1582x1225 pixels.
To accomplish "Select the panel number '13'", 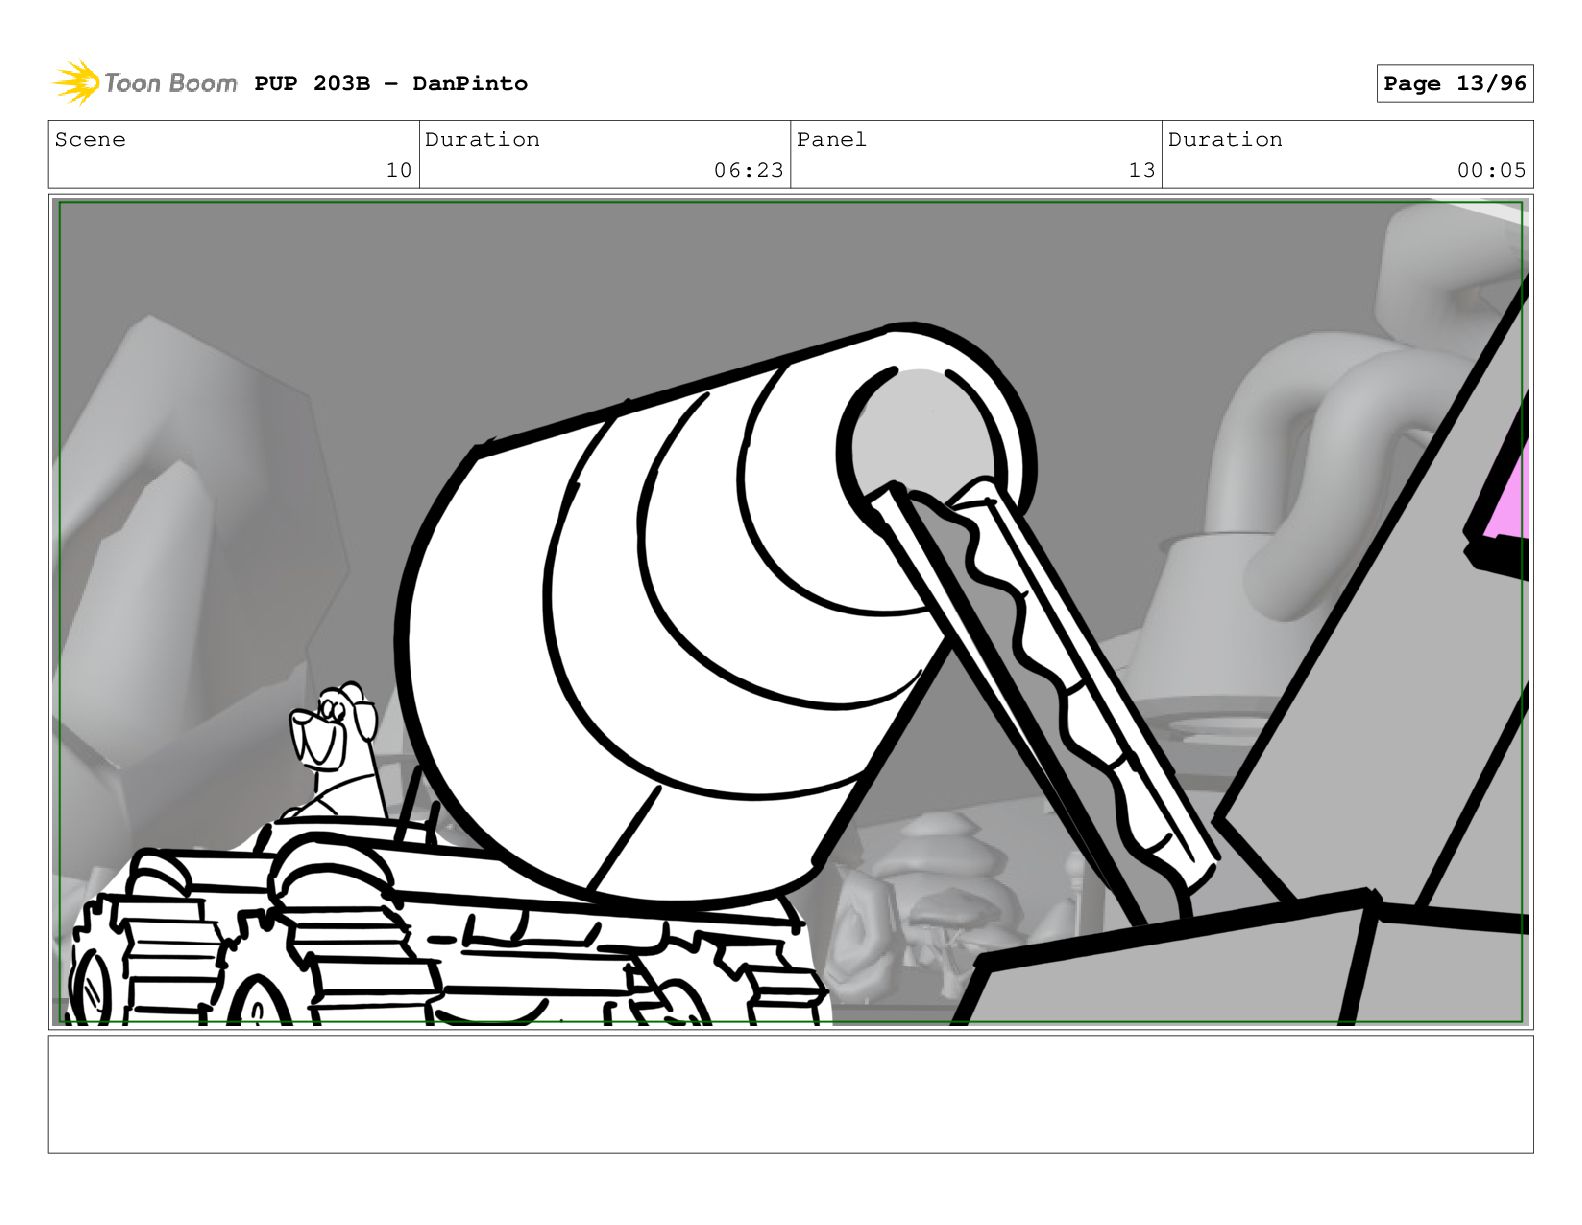I will 1142,171.
